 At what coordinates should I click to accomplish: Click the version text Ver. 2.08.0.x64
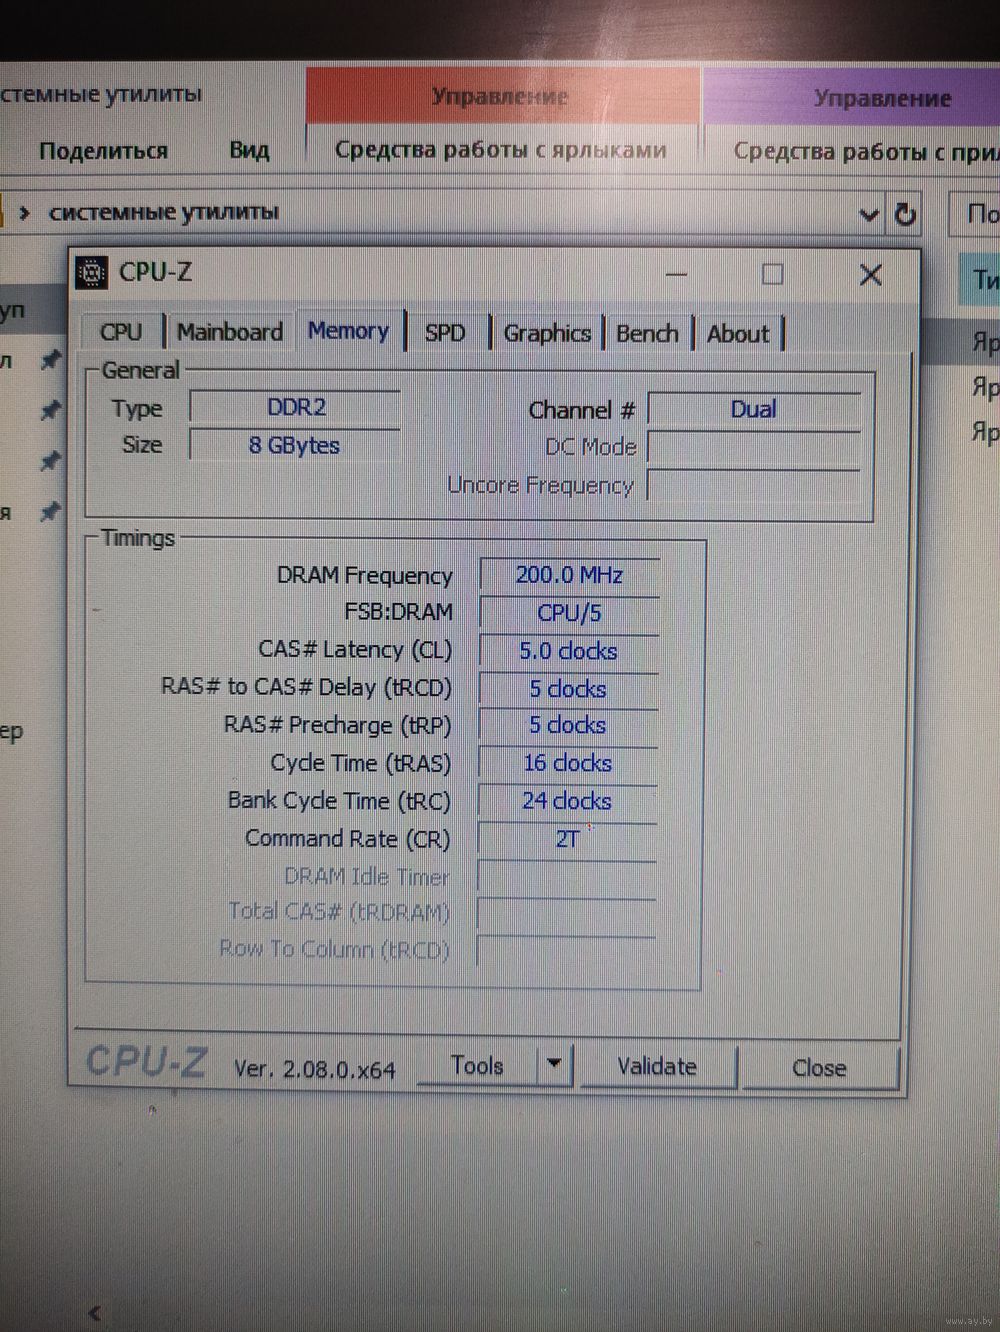(x=315, y=1069)
